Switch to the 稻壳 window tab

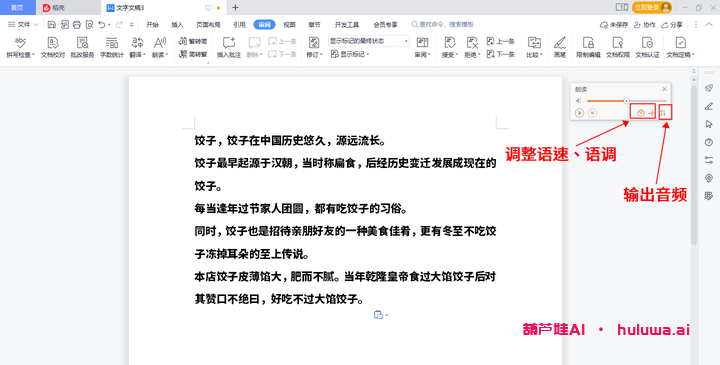point(68,7)
